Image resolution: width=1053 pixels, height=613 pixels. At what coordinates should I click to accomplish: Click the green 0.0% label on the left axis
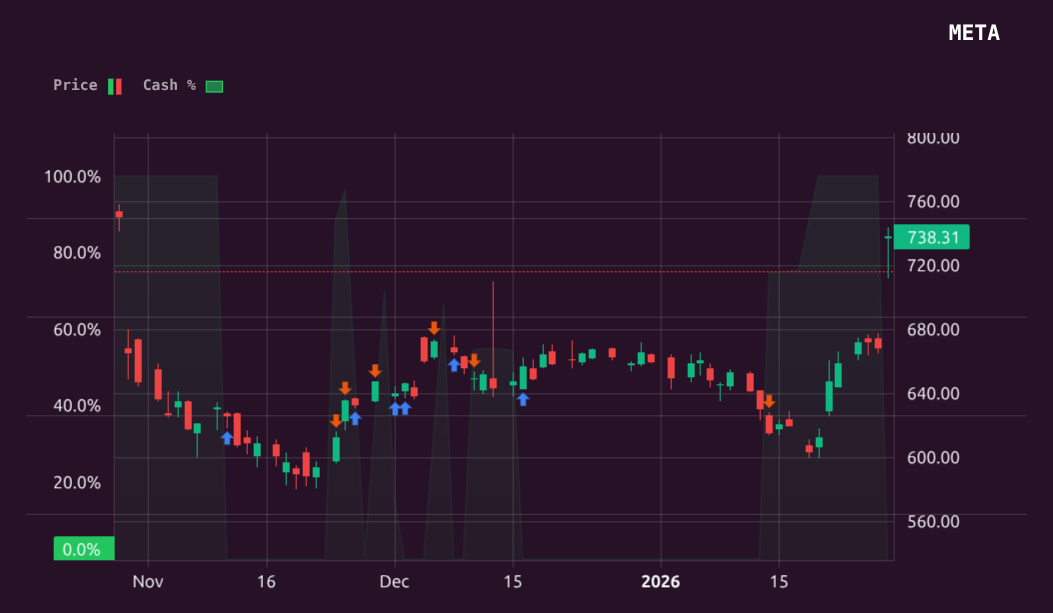[84, 548]
